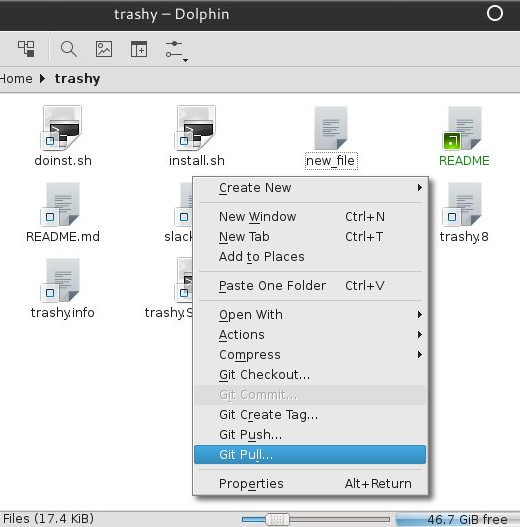Choose New Tab from context menu
Image resolution: width=520 pixels, height=527 pixels.
tap(310, 237)
